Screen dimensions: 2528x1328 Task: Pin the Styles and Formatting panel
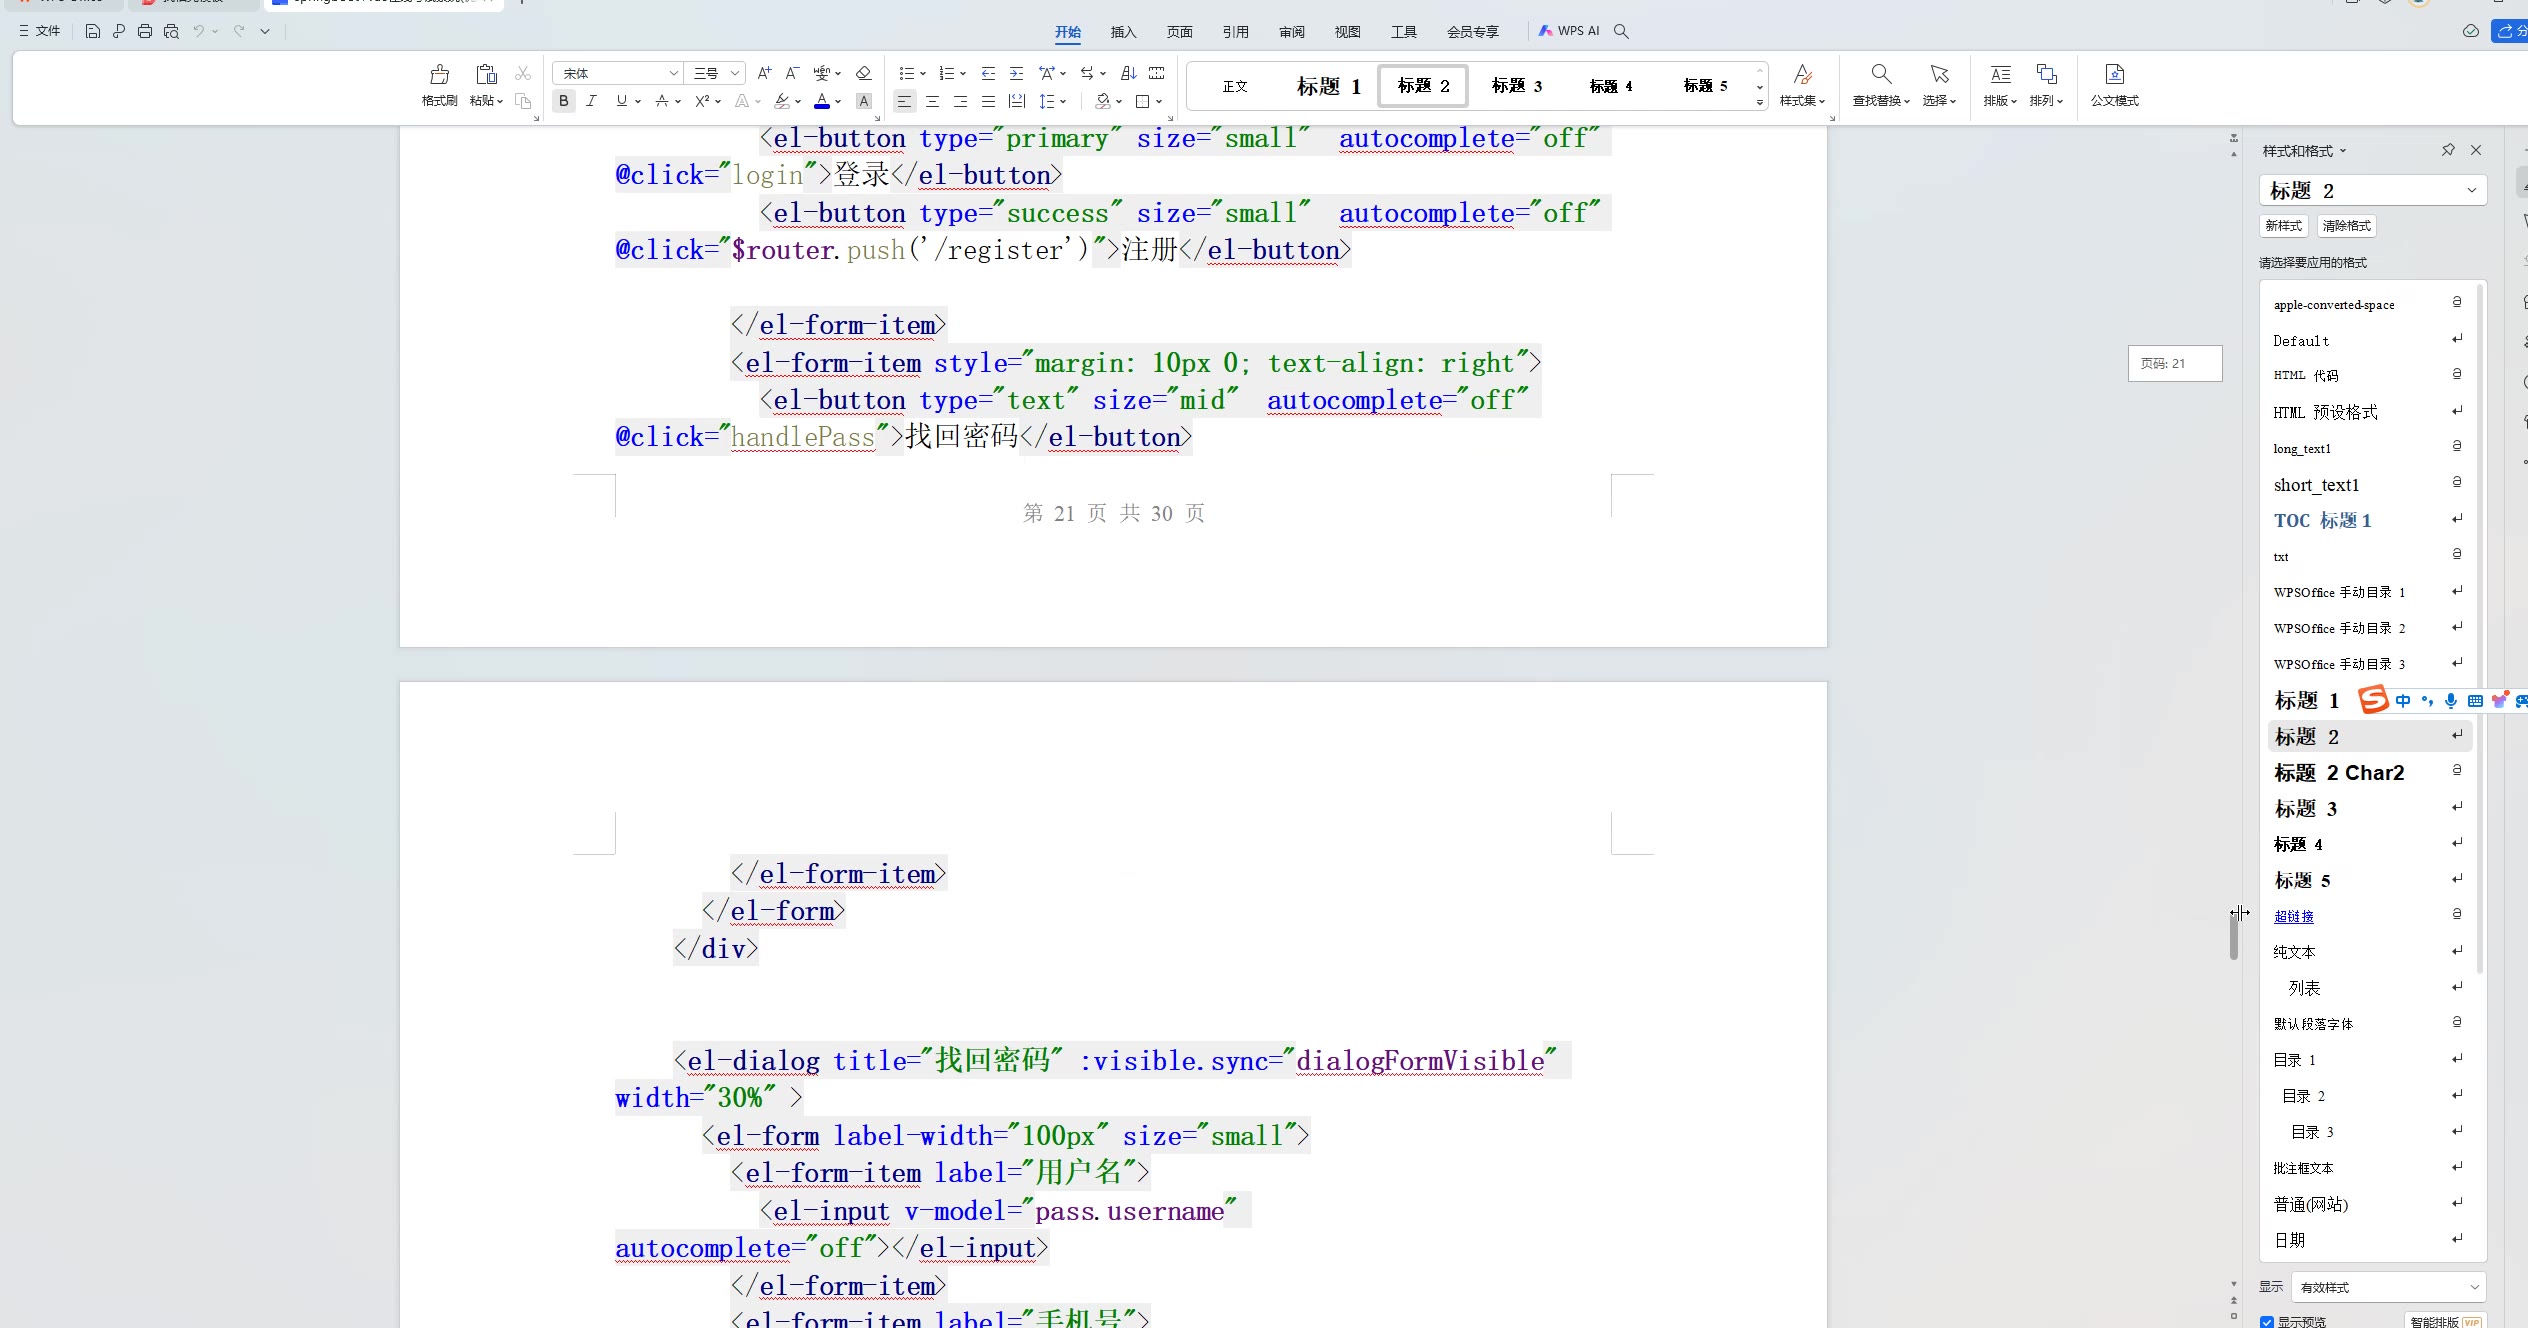click(x=2448, y=150)
